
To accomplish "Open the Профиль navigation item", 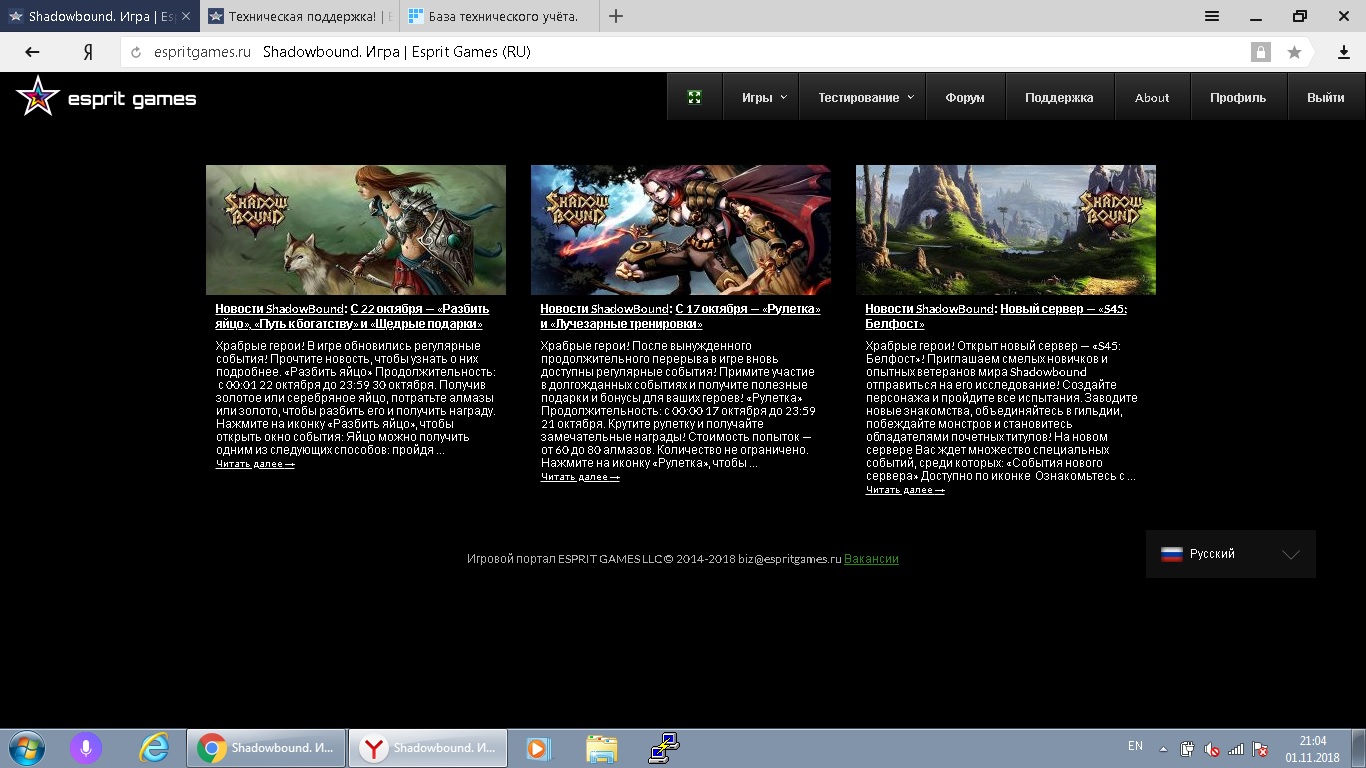I will click(x=1238, y=97).
